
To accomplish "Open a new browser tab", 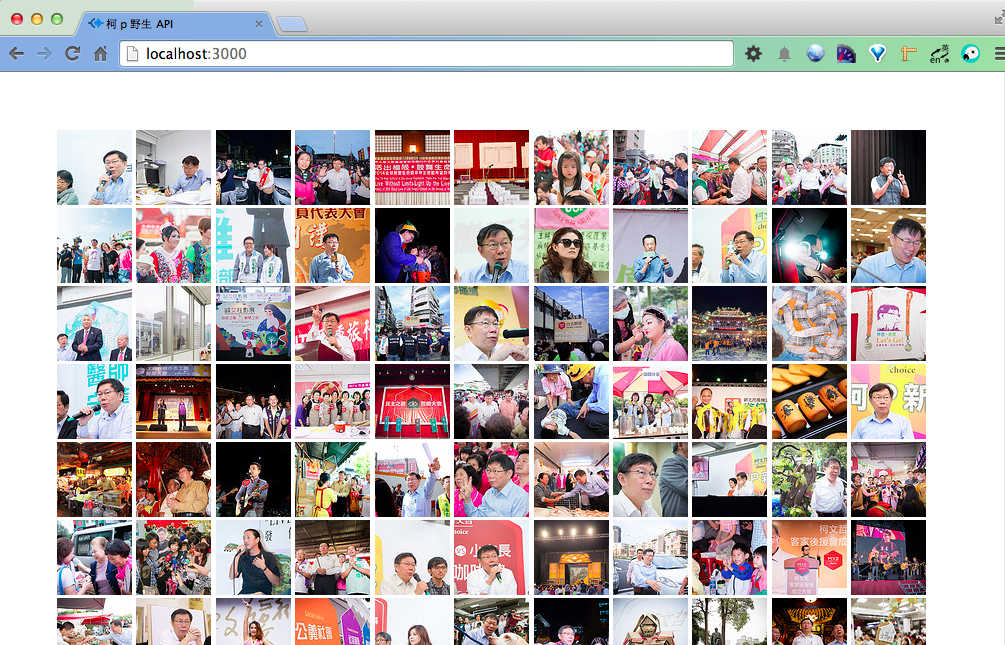I will click(291, 24).
